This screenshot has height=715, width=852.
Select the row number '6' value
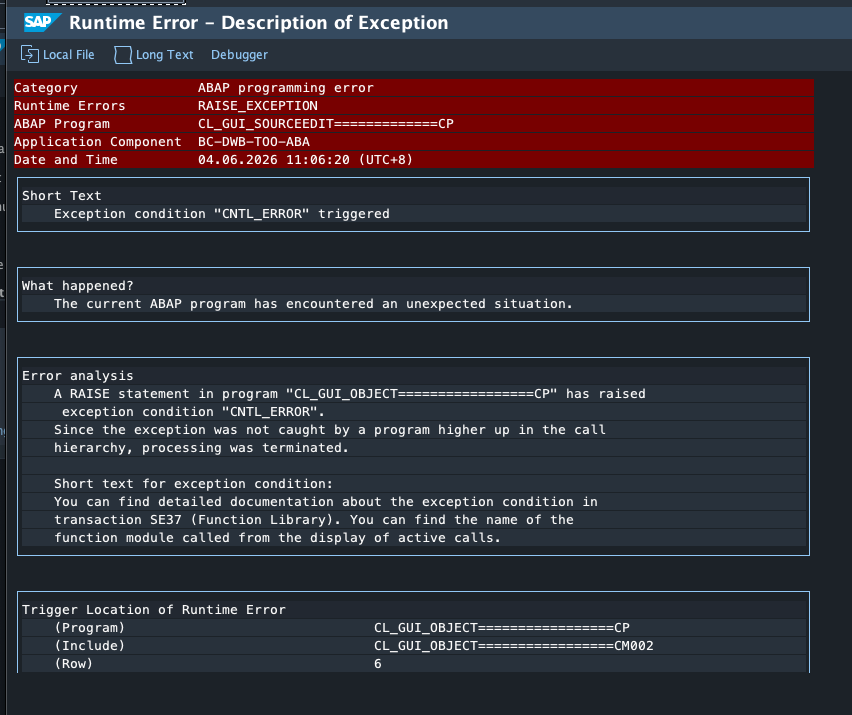[x=378, y=663]
